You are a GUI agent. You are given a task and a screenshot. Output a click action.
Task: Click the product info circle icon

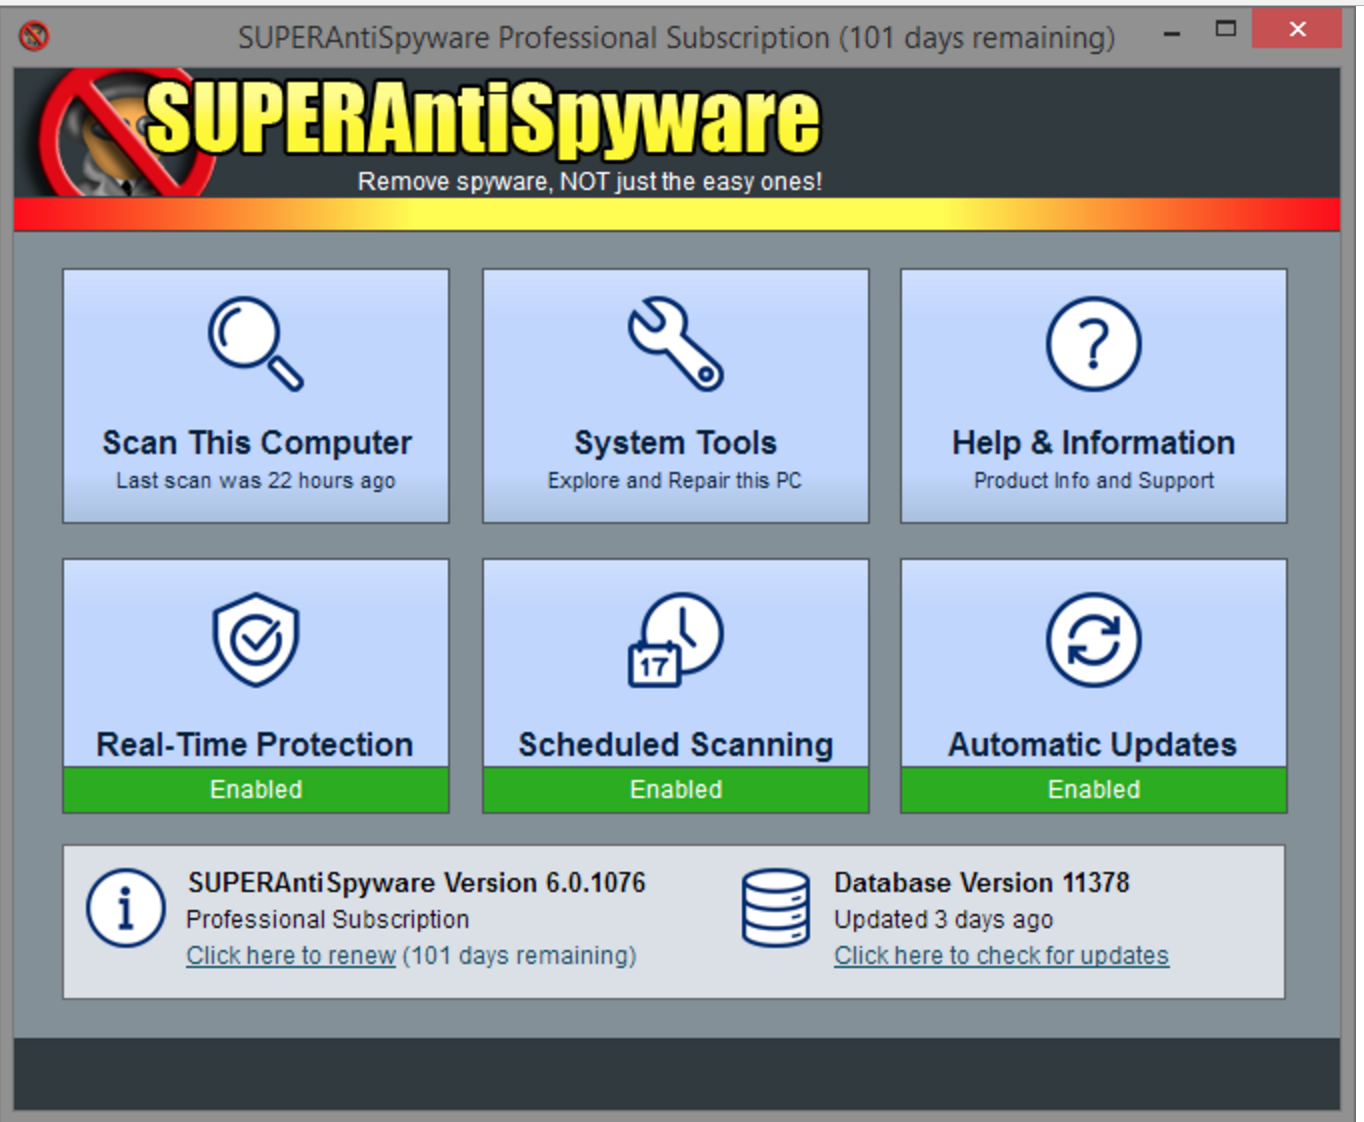pos(126,908)
